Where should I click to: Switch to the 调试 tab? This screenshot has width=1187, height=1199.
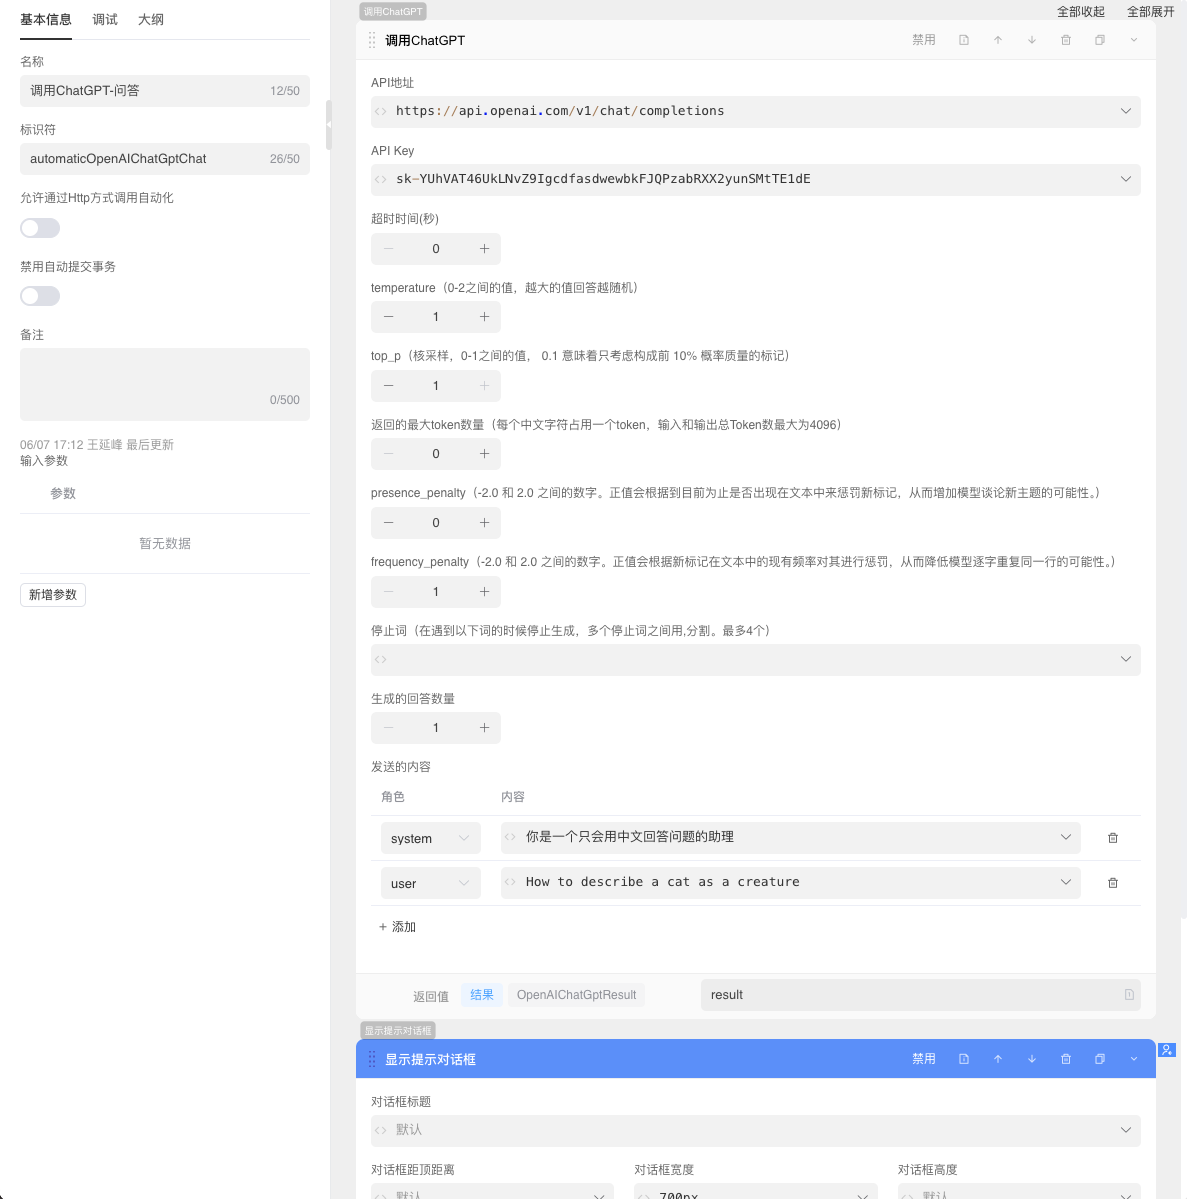tap(105, 20)
